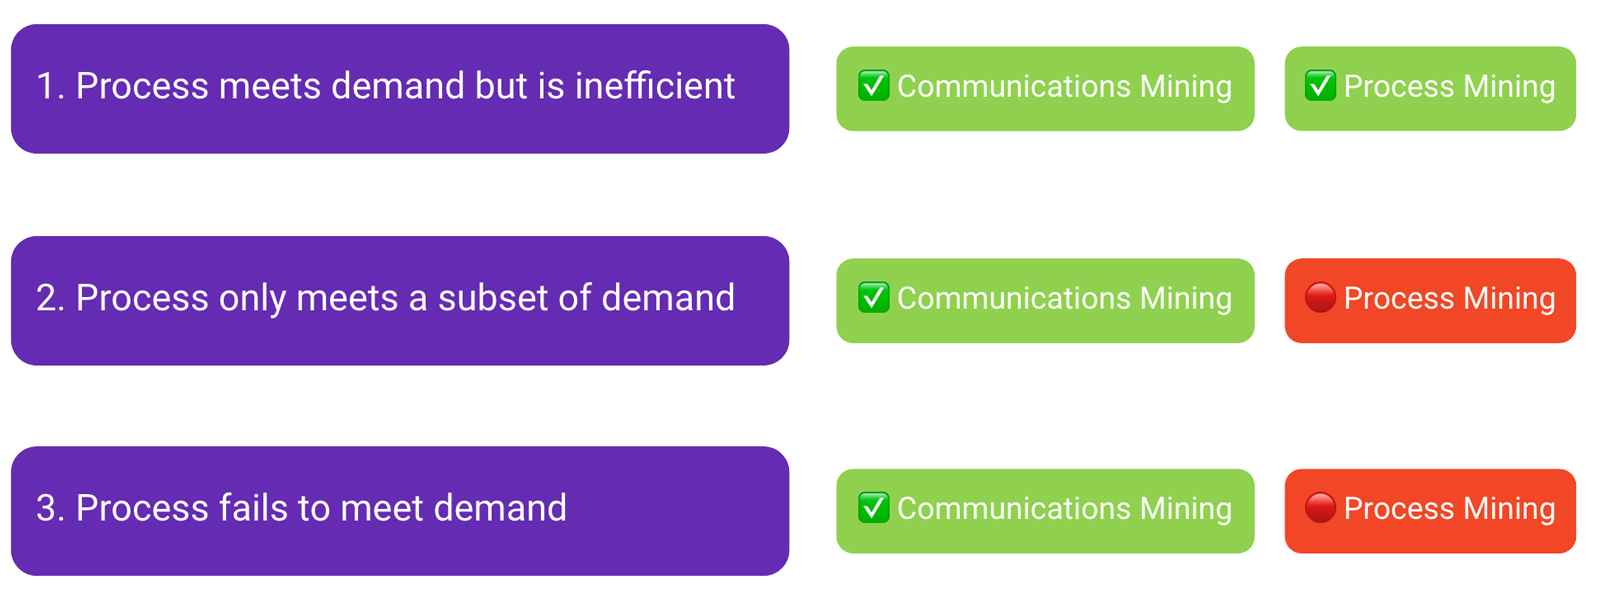Select the purple box 'Process fails to meet demand'

(x=400, y=511)
